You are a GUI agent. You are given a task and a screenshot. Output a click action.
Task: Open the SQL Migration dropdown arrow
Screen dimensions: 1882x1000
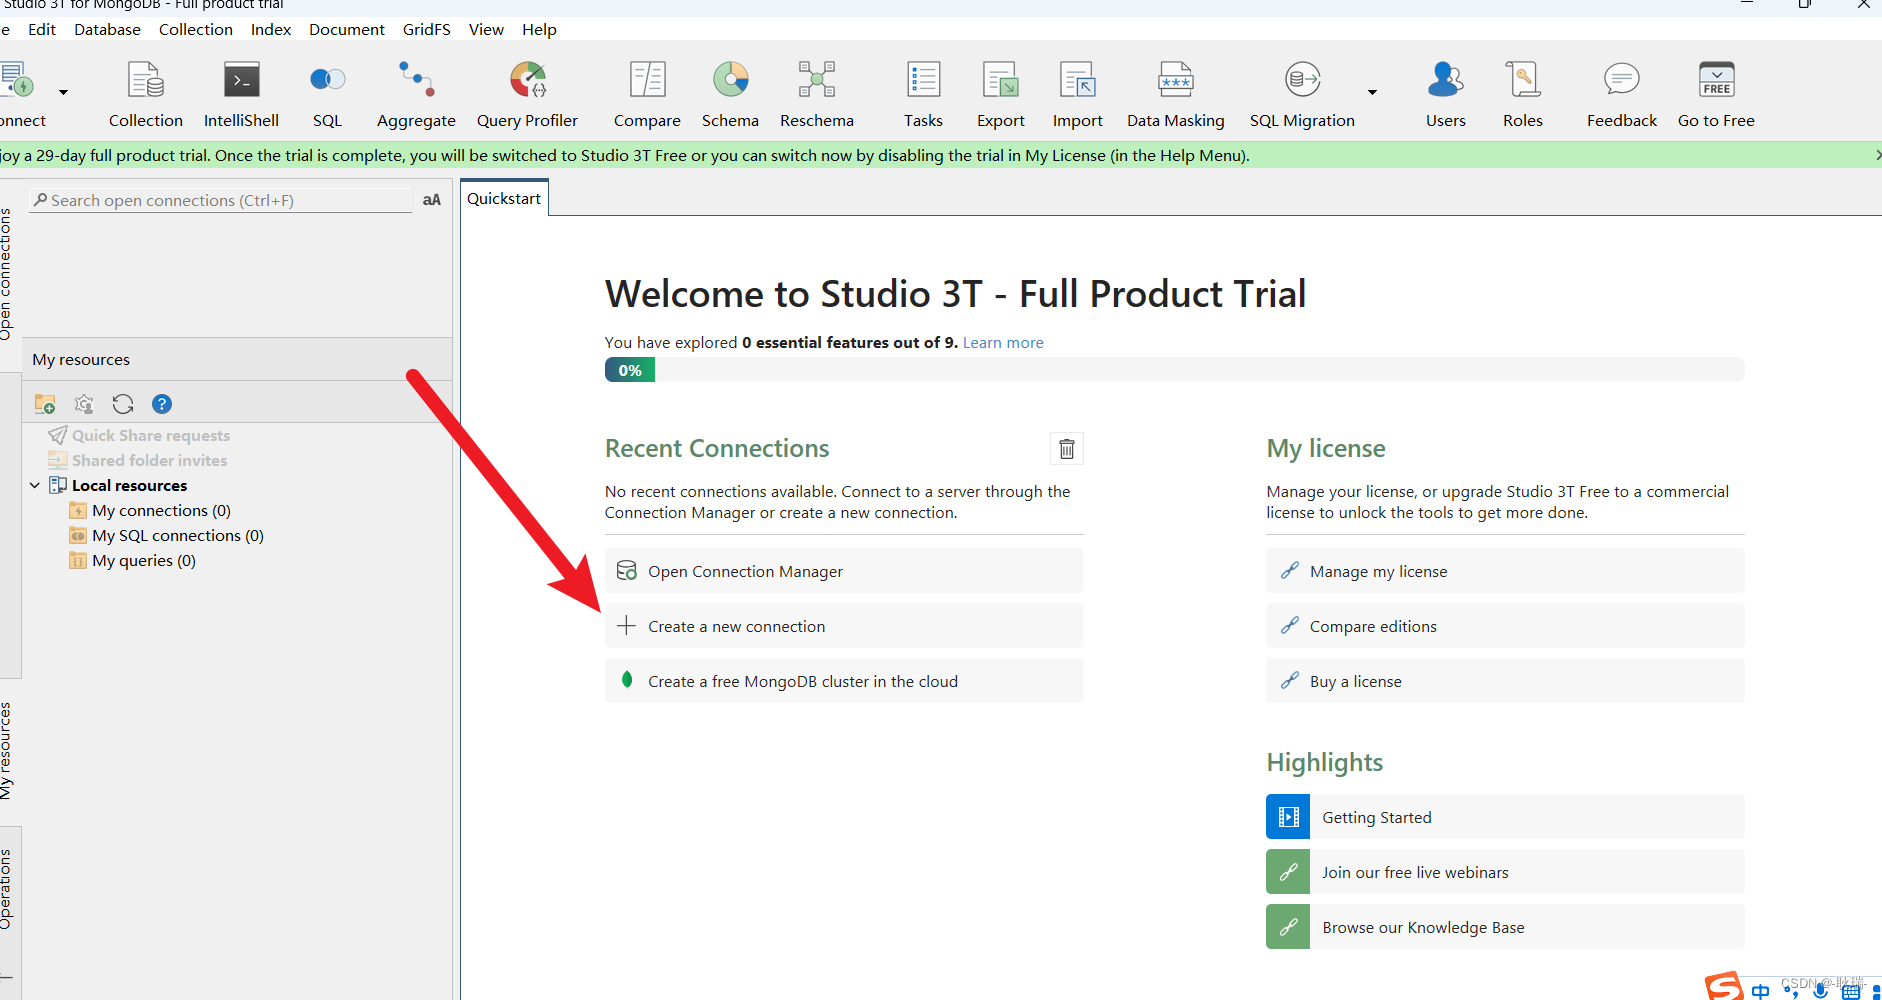click(1372, 92)
